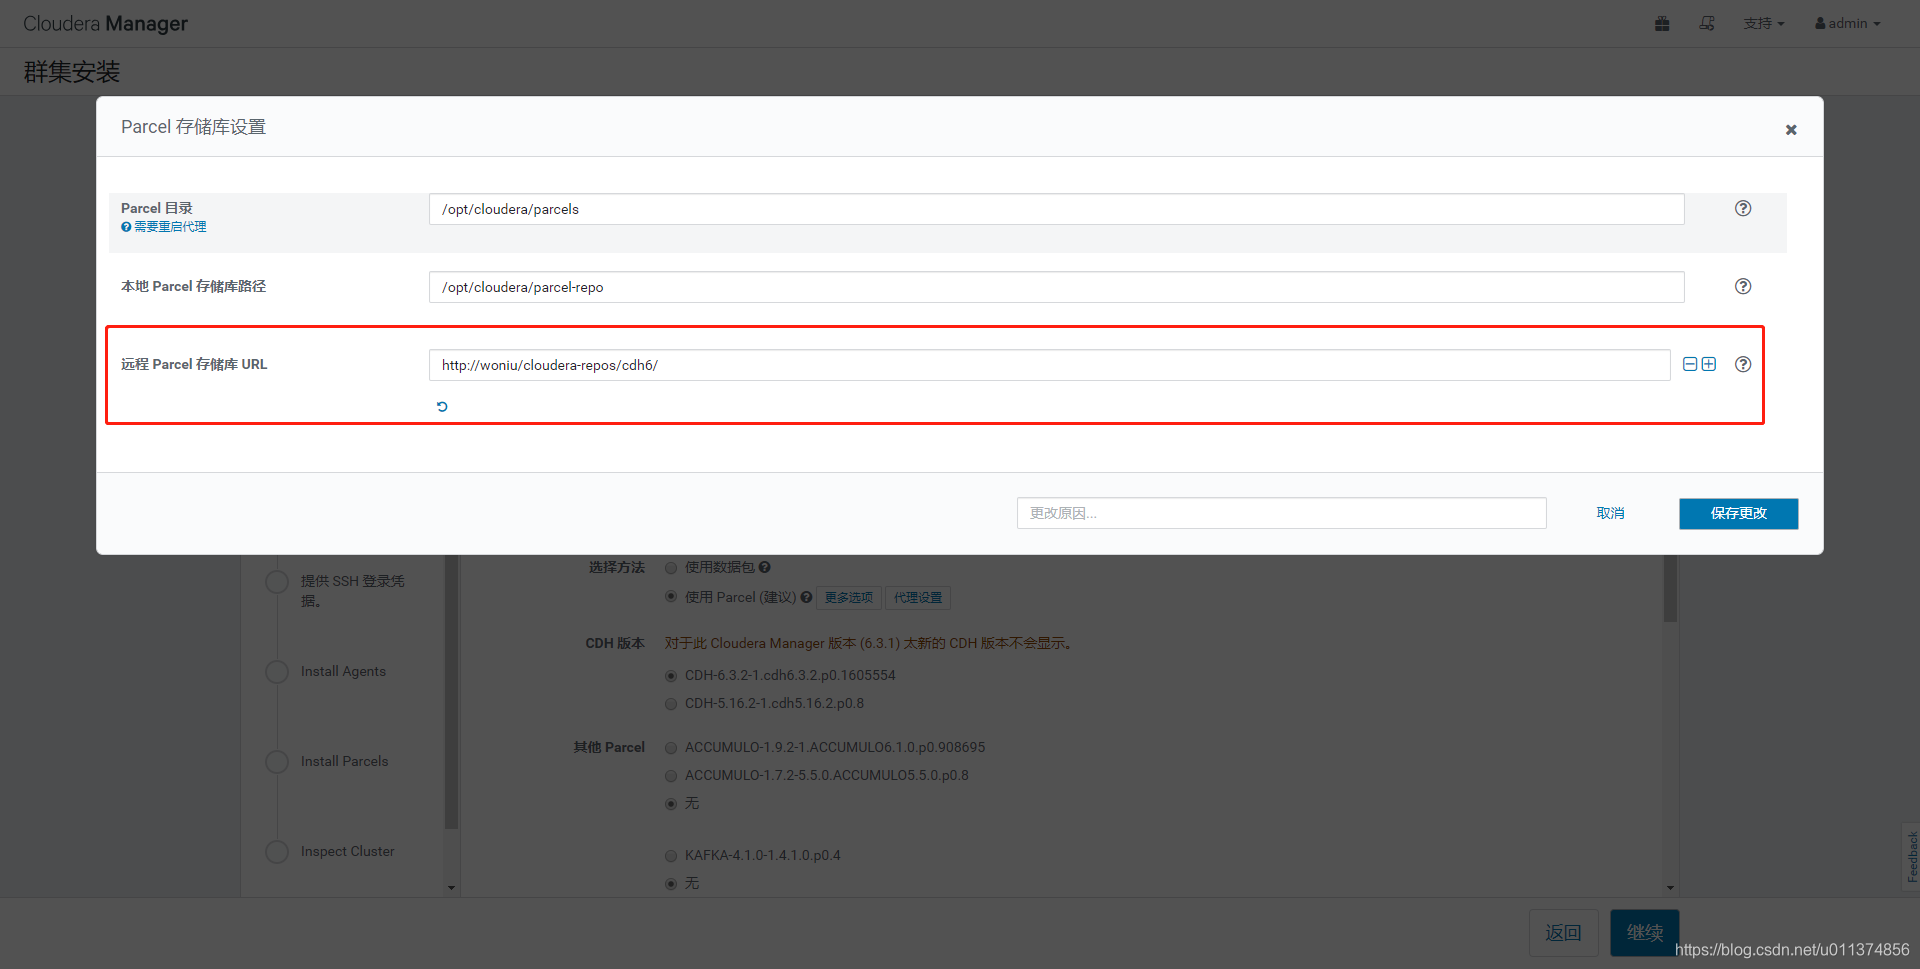Screen dimensions: 1920x969
Task: Go to Inspect Cluster step
Action: pos(347,851)
